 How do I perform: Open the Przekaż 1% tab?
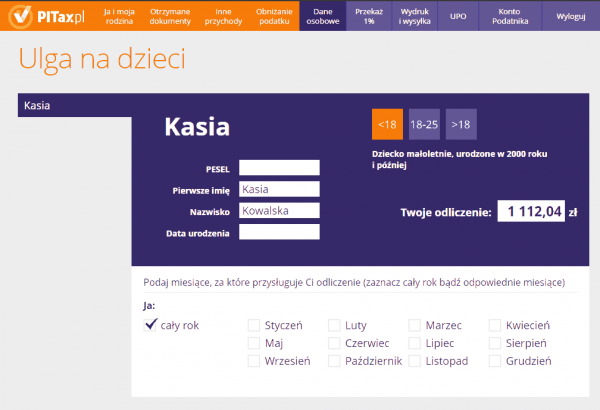coord(369,16)
